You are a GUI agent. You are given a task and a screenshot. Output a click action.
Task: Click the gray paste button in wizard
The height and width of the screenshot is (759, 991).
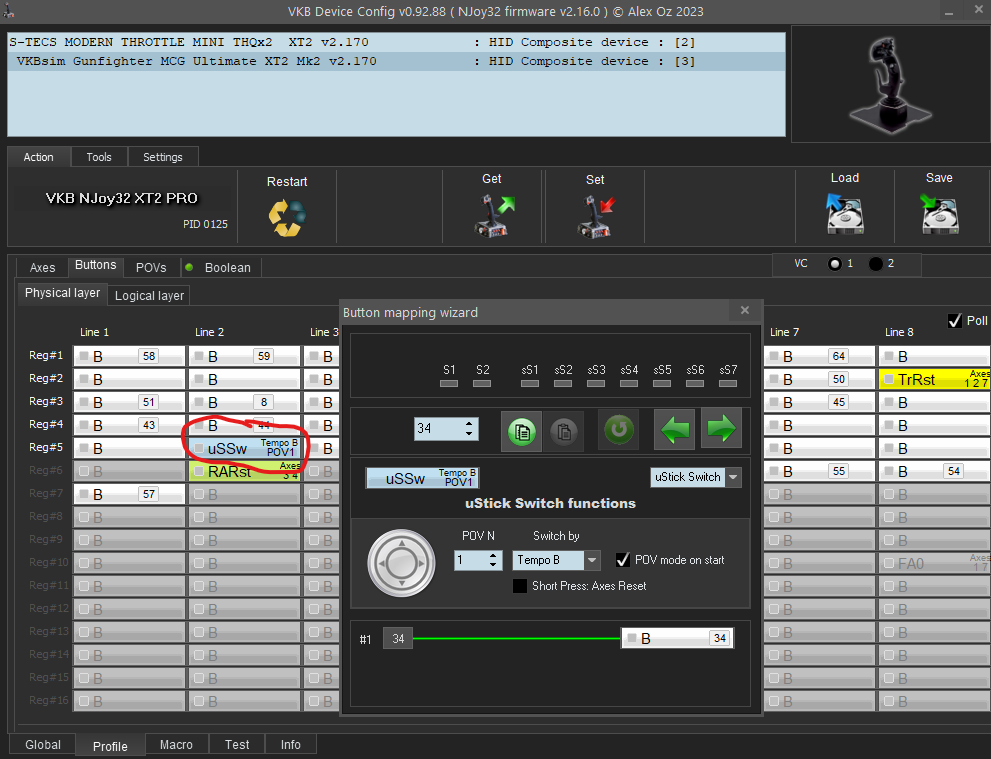(564, 431)
